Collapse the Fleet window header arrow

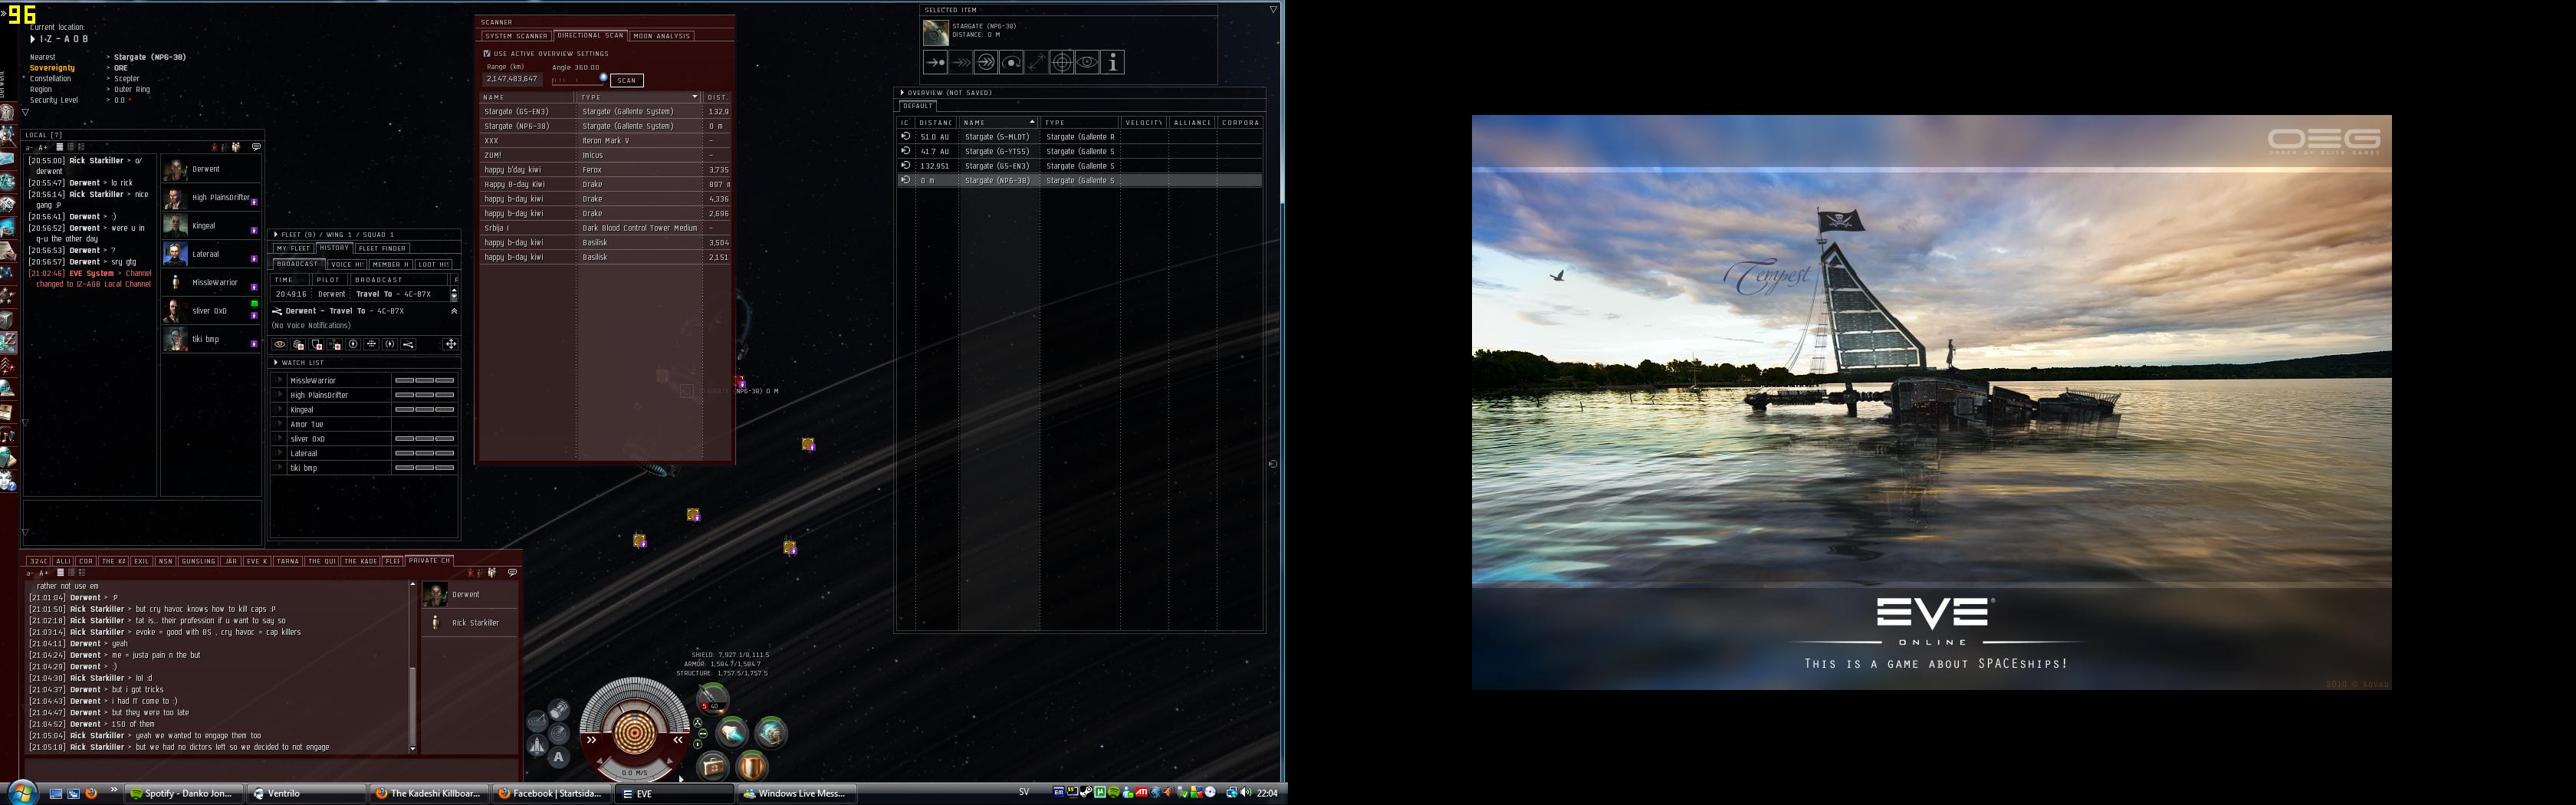[276, 235]
